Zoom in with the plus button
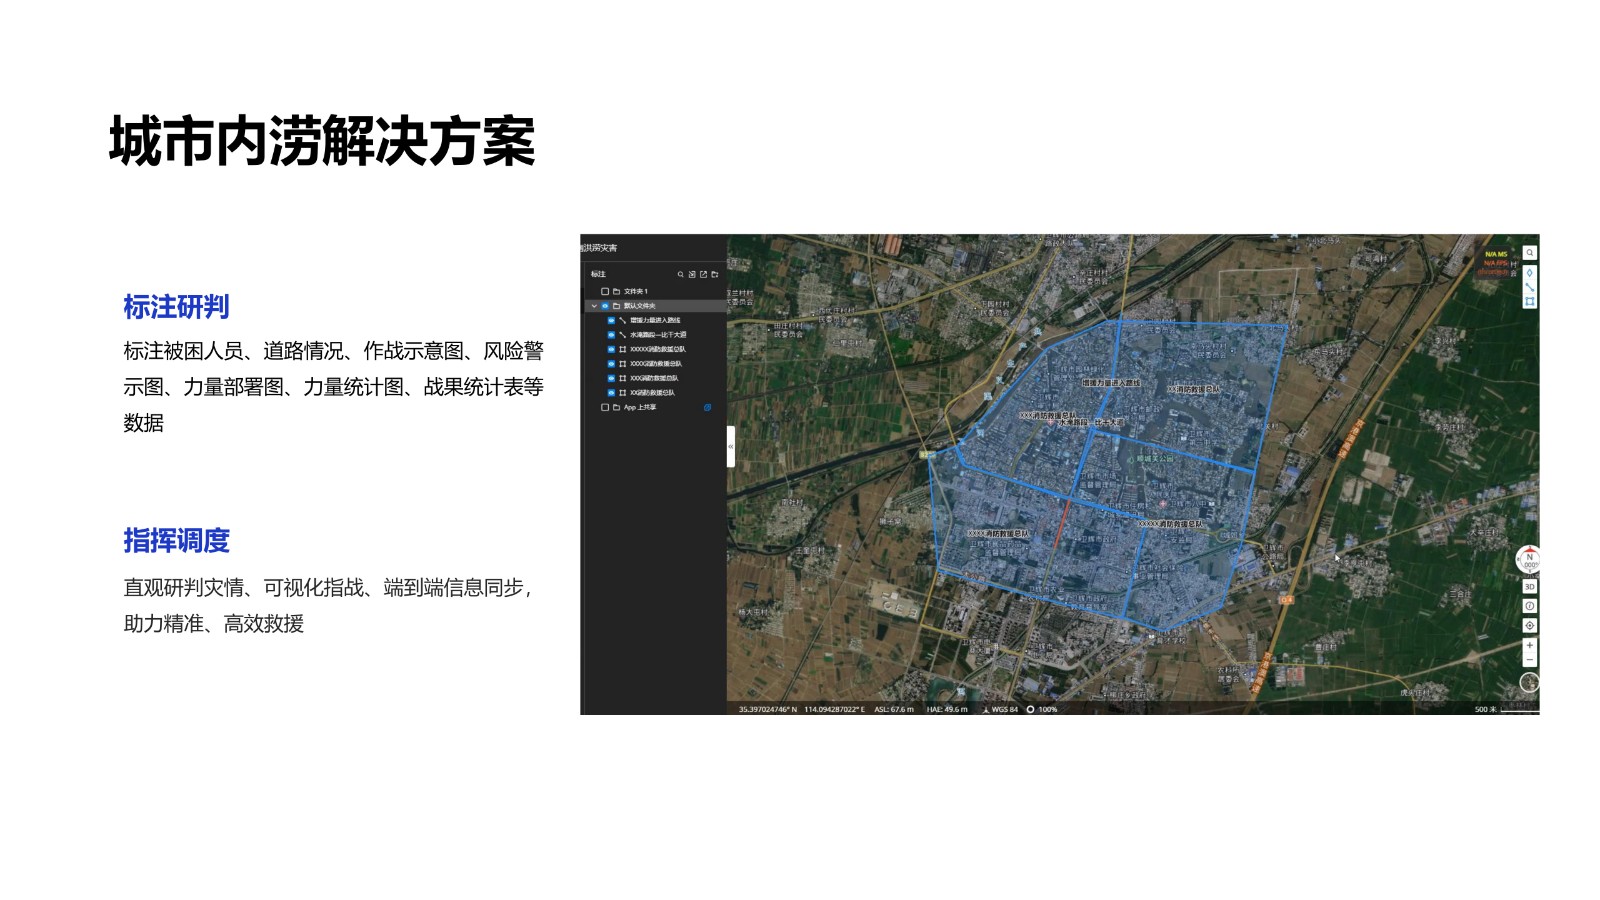The height and width of the screenshot is (900, 1600). pos(1529,645)
